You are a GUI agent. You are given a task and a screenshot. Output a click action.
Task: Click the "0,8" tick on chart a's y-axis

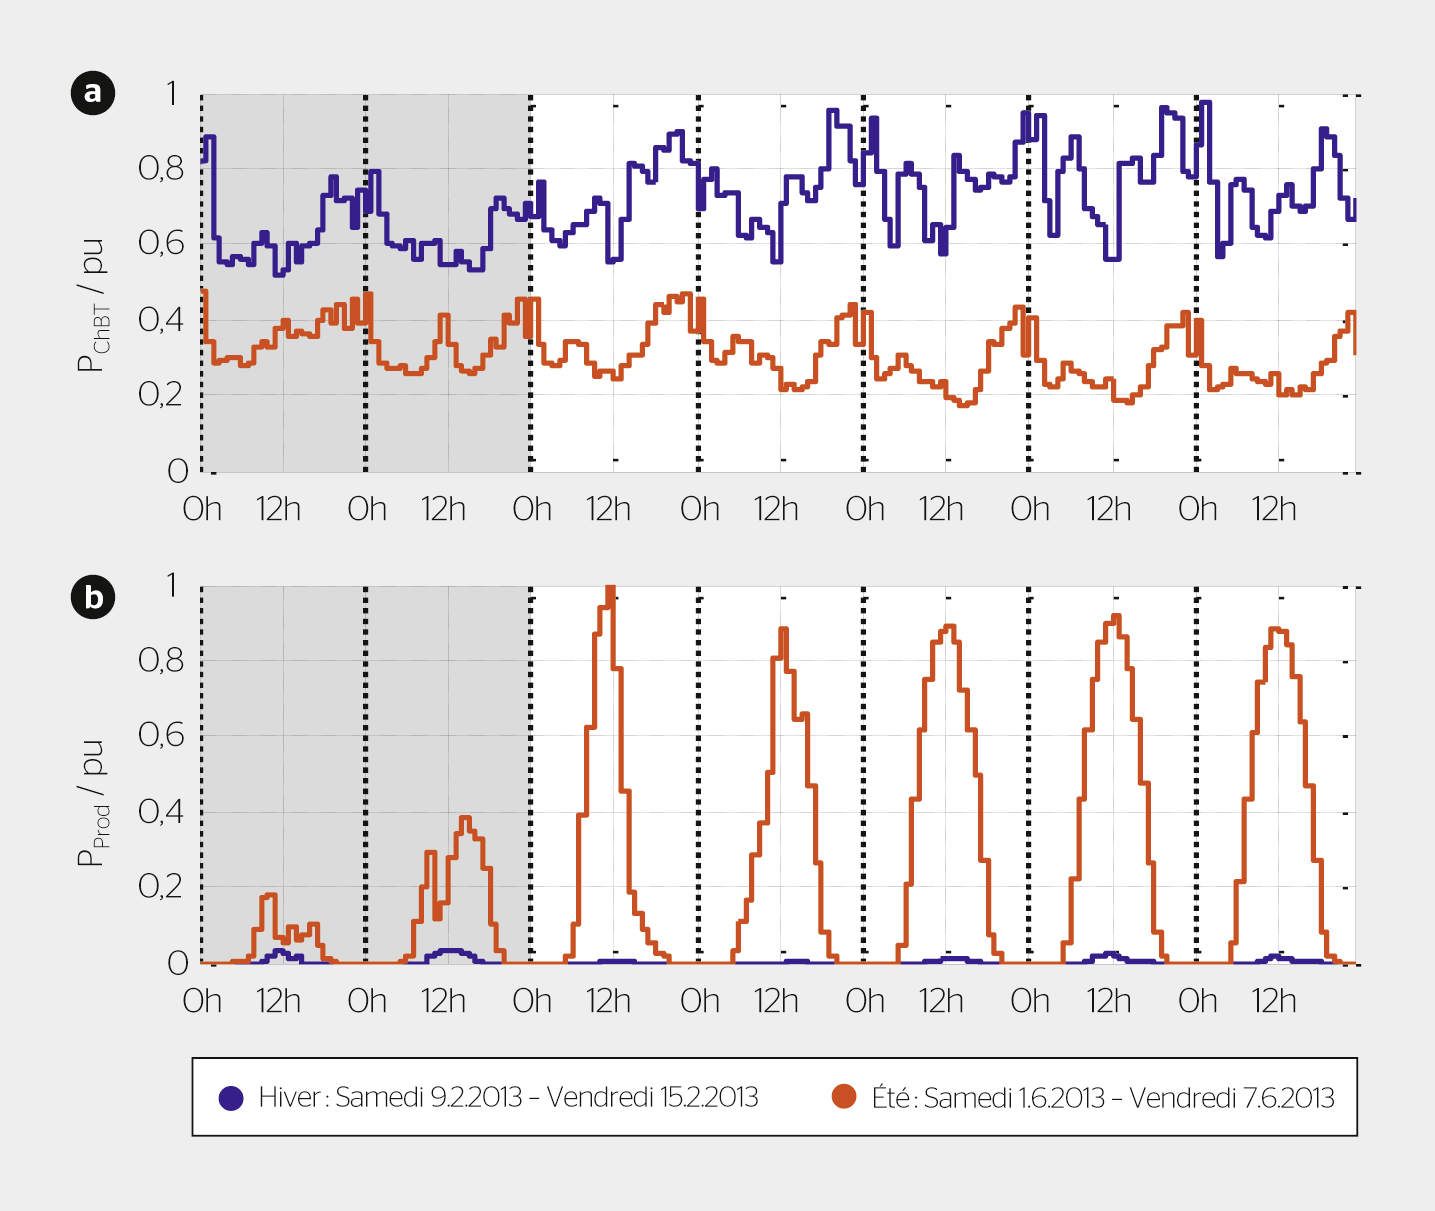tap(161, 169)
